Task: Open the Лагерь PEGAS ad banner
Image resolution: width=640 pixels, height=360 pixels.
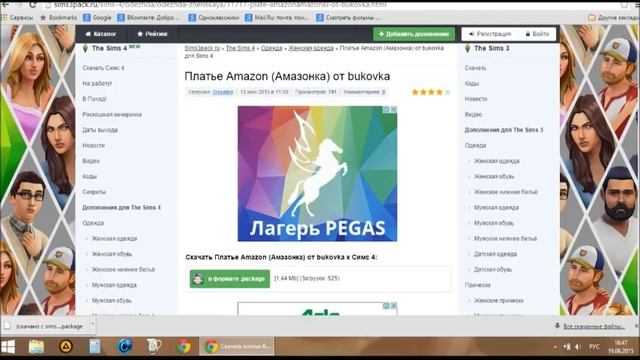Action: pyautogui.click(x=317, y=173)
